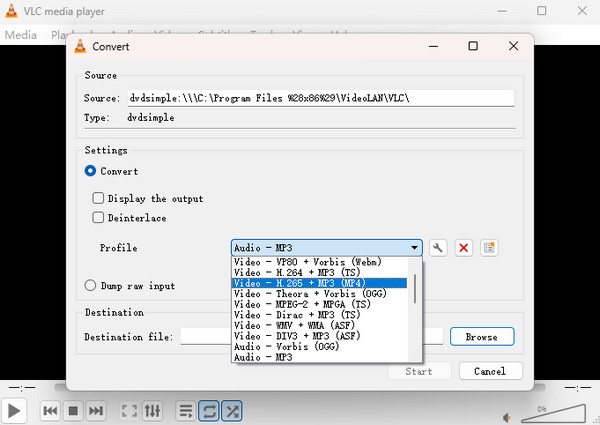Enable Display the output checkbox

click(x=98, y=198)
